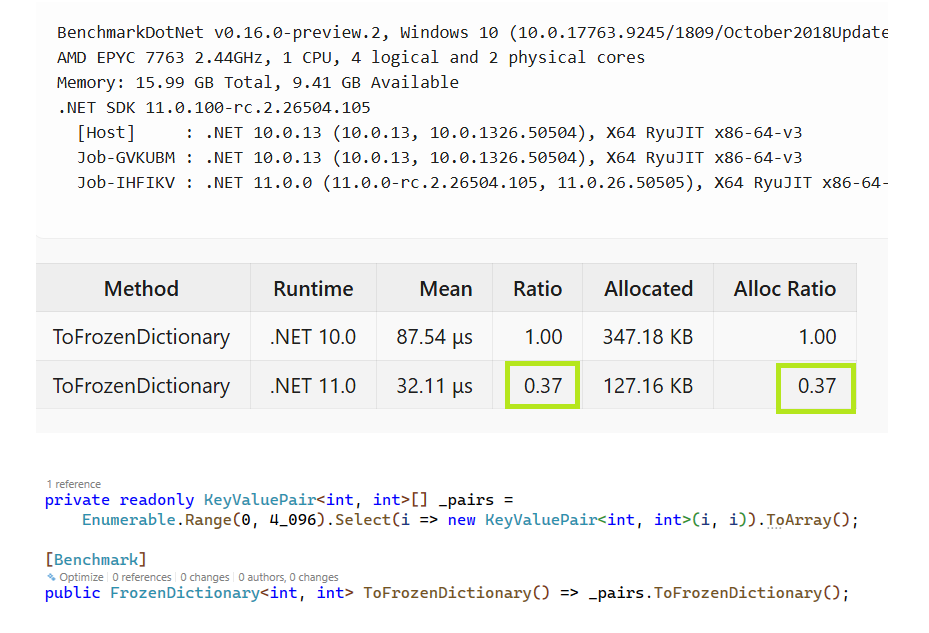
Task: Click the 347.18 KB allocated value
Action: tap(648, 337)
